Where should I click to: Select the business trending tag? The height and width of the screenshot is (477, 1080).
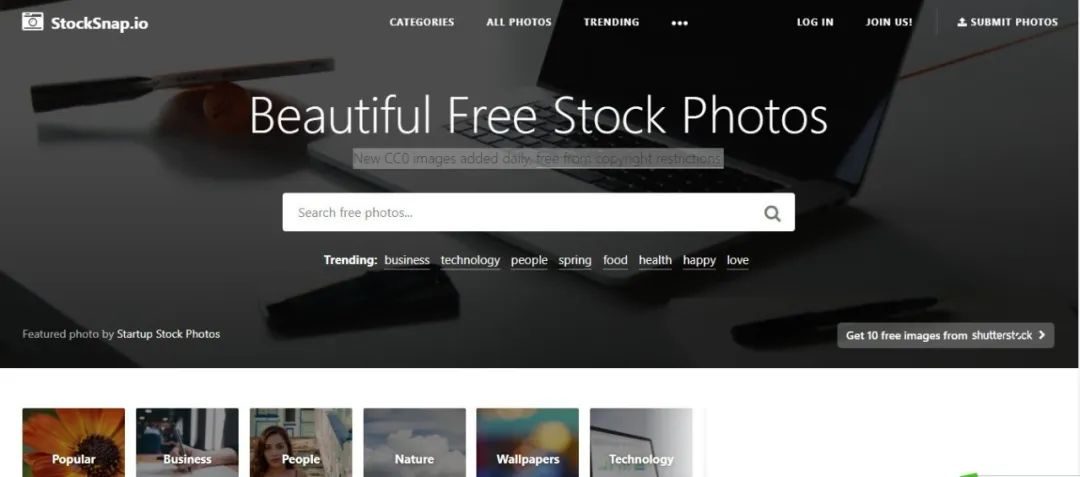click(x=407, y=260)
